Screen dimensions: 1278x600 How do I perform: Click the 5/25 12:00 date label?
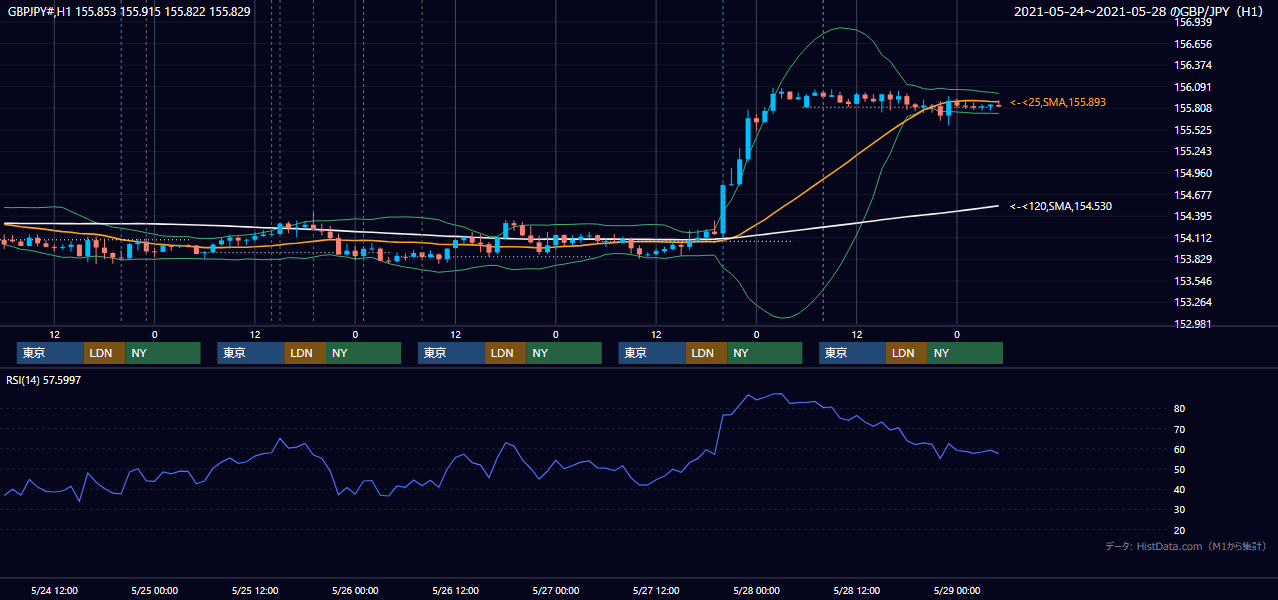tap(255, 590)
